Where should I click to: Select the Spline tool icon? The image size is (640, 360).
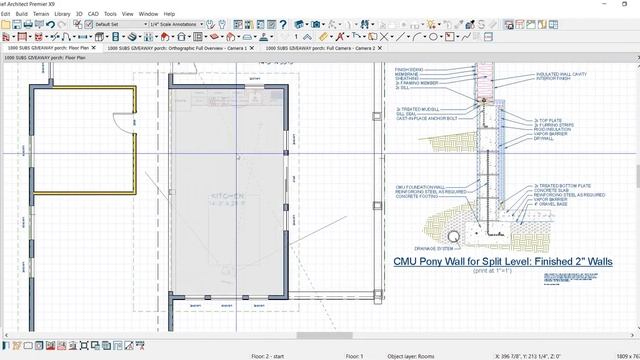click(466, 37)
